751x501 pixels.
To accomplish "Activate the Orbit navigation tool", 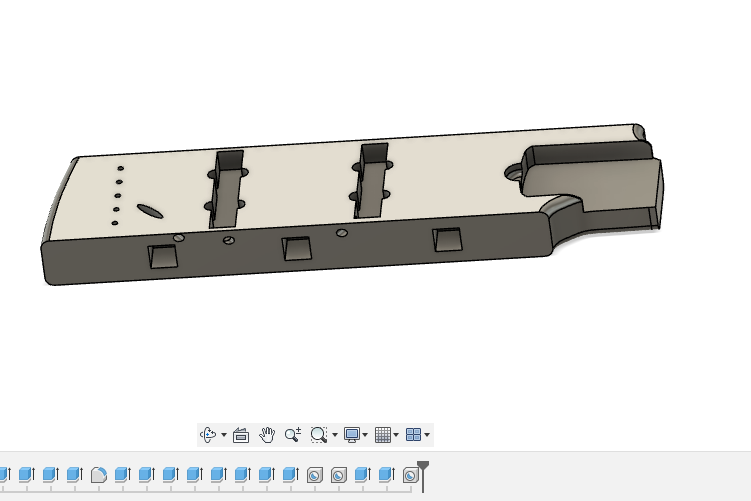I will click(x=208, y=435).
